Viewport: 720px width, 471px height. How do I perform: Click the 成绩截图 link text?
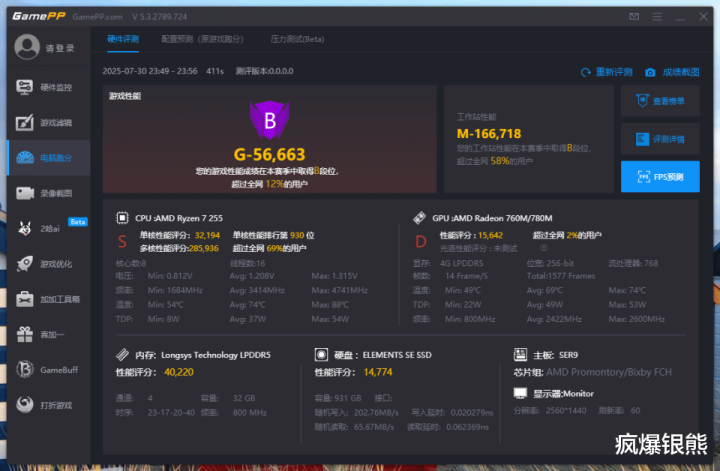681,72
